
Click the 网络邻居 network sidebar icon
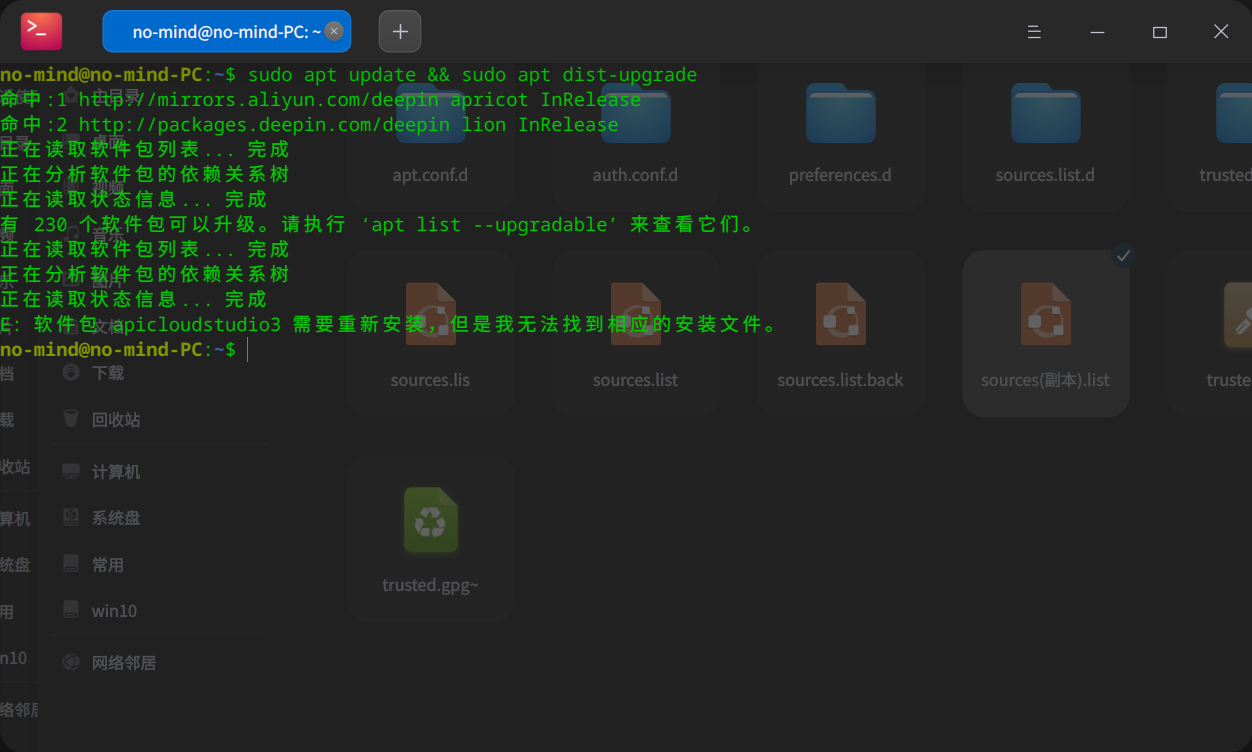71,662
